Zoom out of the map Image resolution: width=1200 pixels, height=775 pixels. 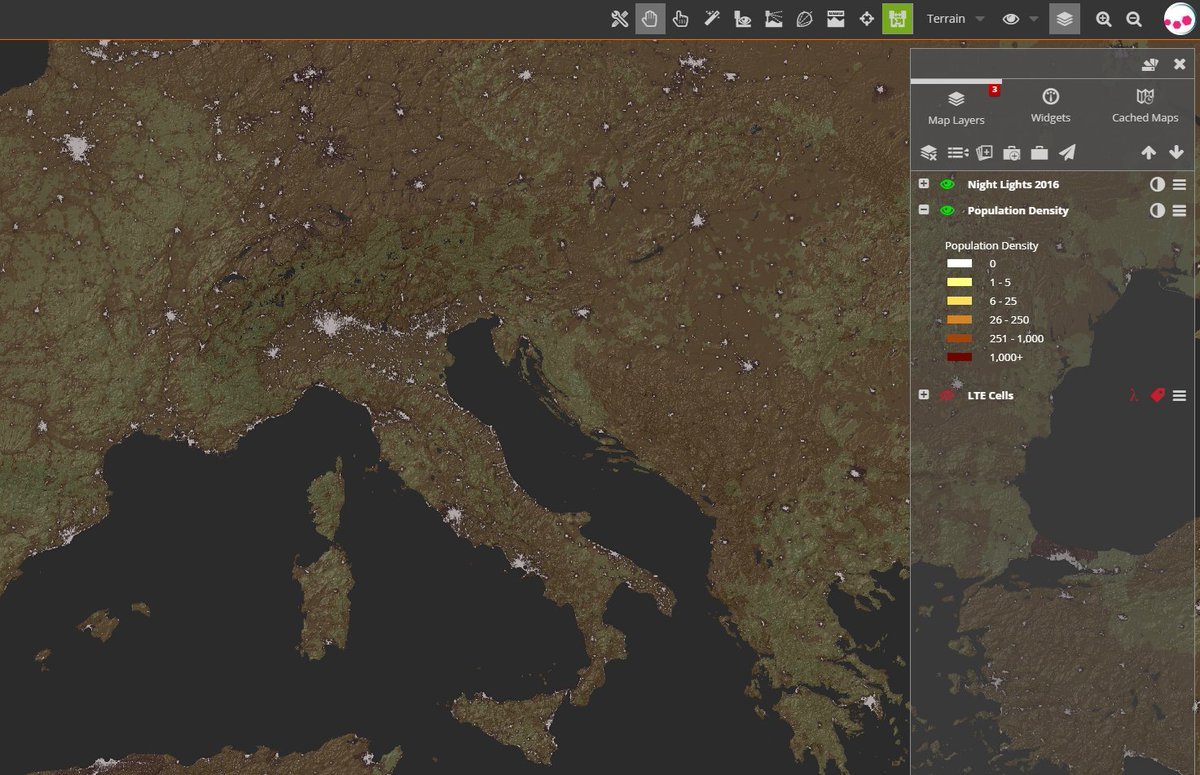point(1134,19)
